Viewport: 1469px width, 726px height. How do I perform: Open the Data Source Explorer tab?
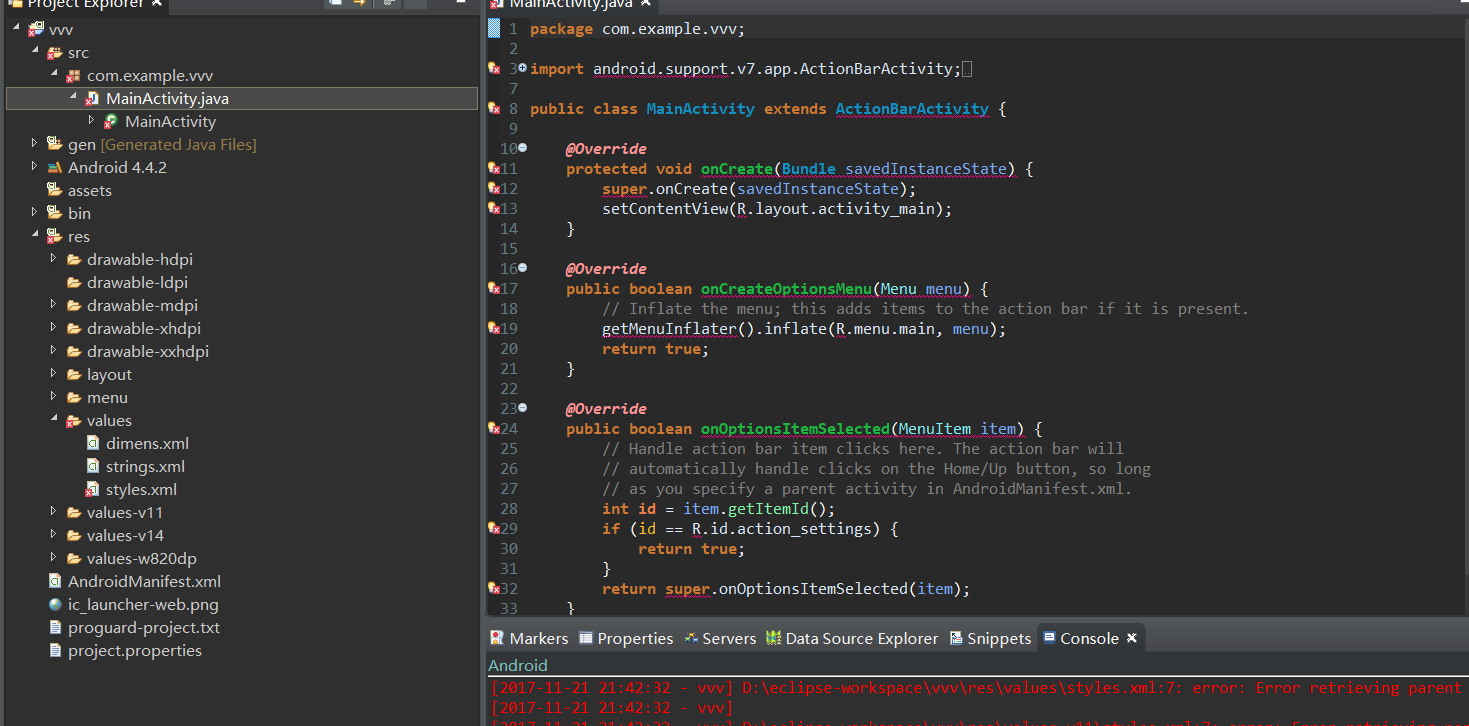tap(852, 638)
